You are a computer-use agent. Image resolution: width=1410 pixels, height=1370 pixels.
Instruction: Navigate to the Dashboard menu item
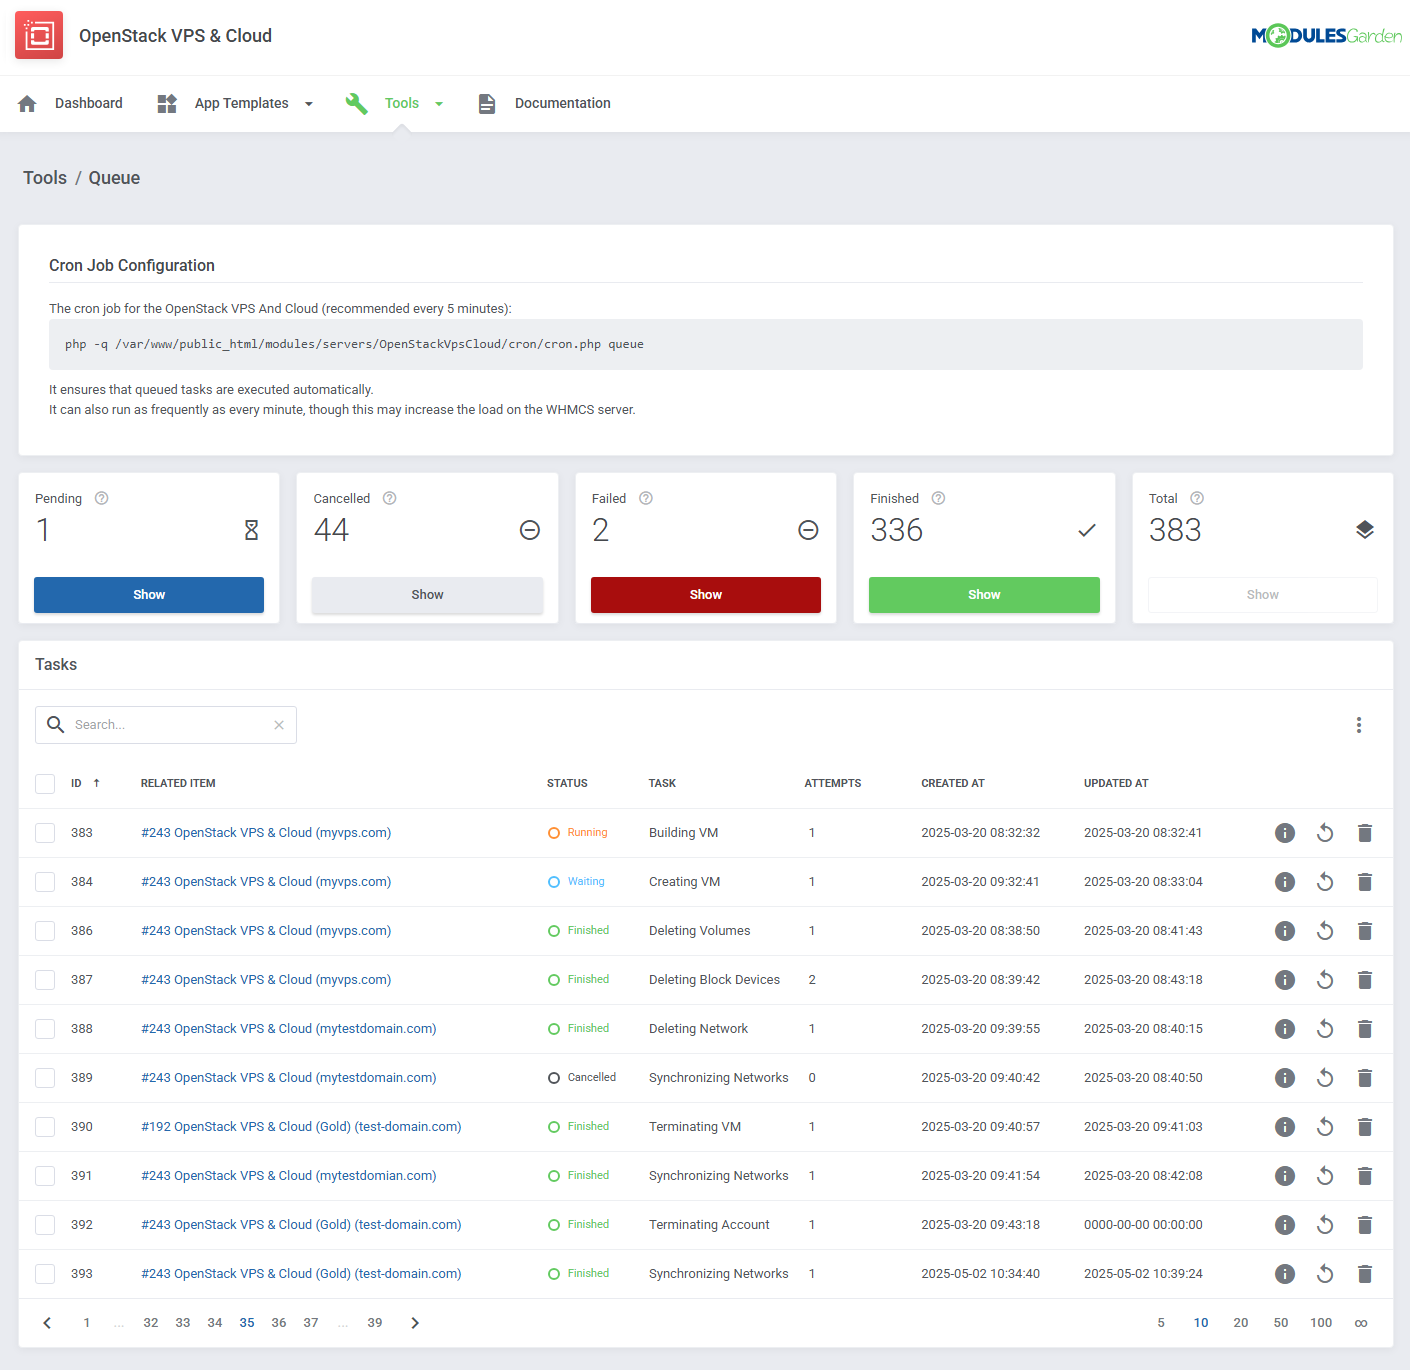pyautogui.click(x=88, y=103)
